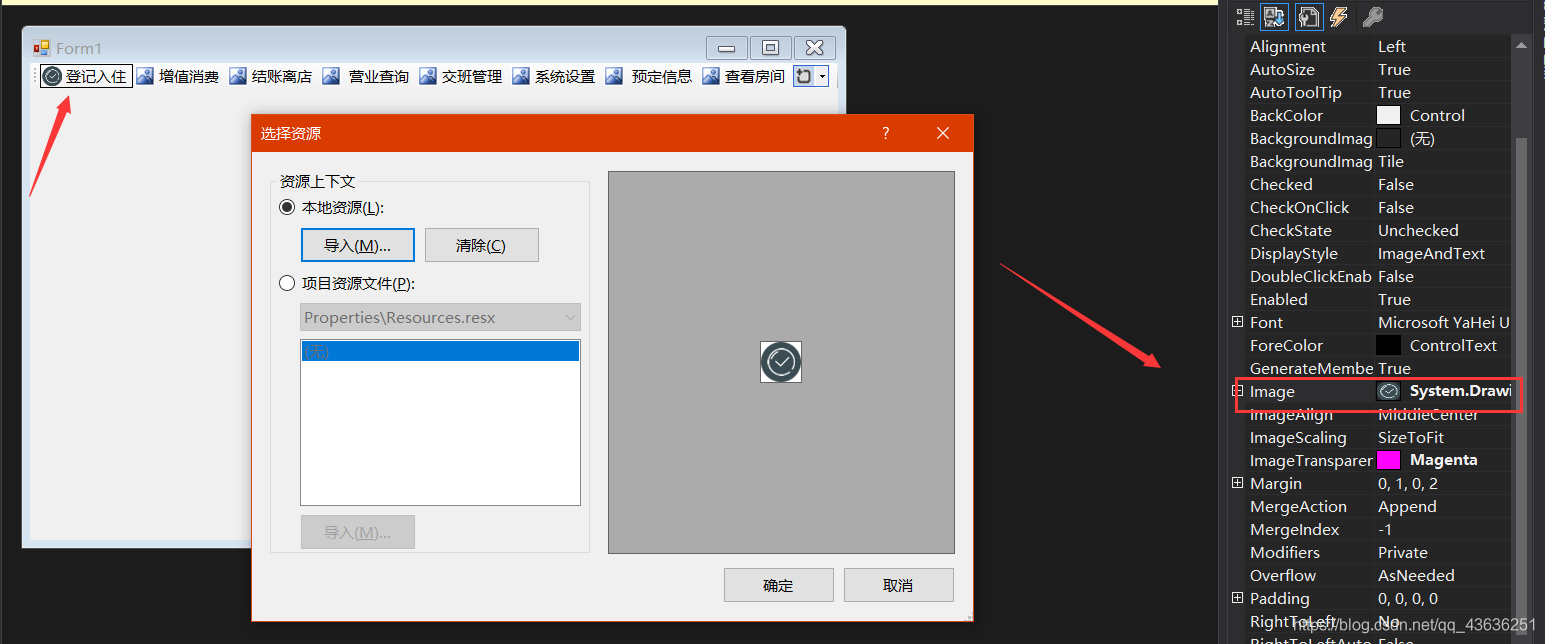Click the preview image thumbnail

point(781,362)
